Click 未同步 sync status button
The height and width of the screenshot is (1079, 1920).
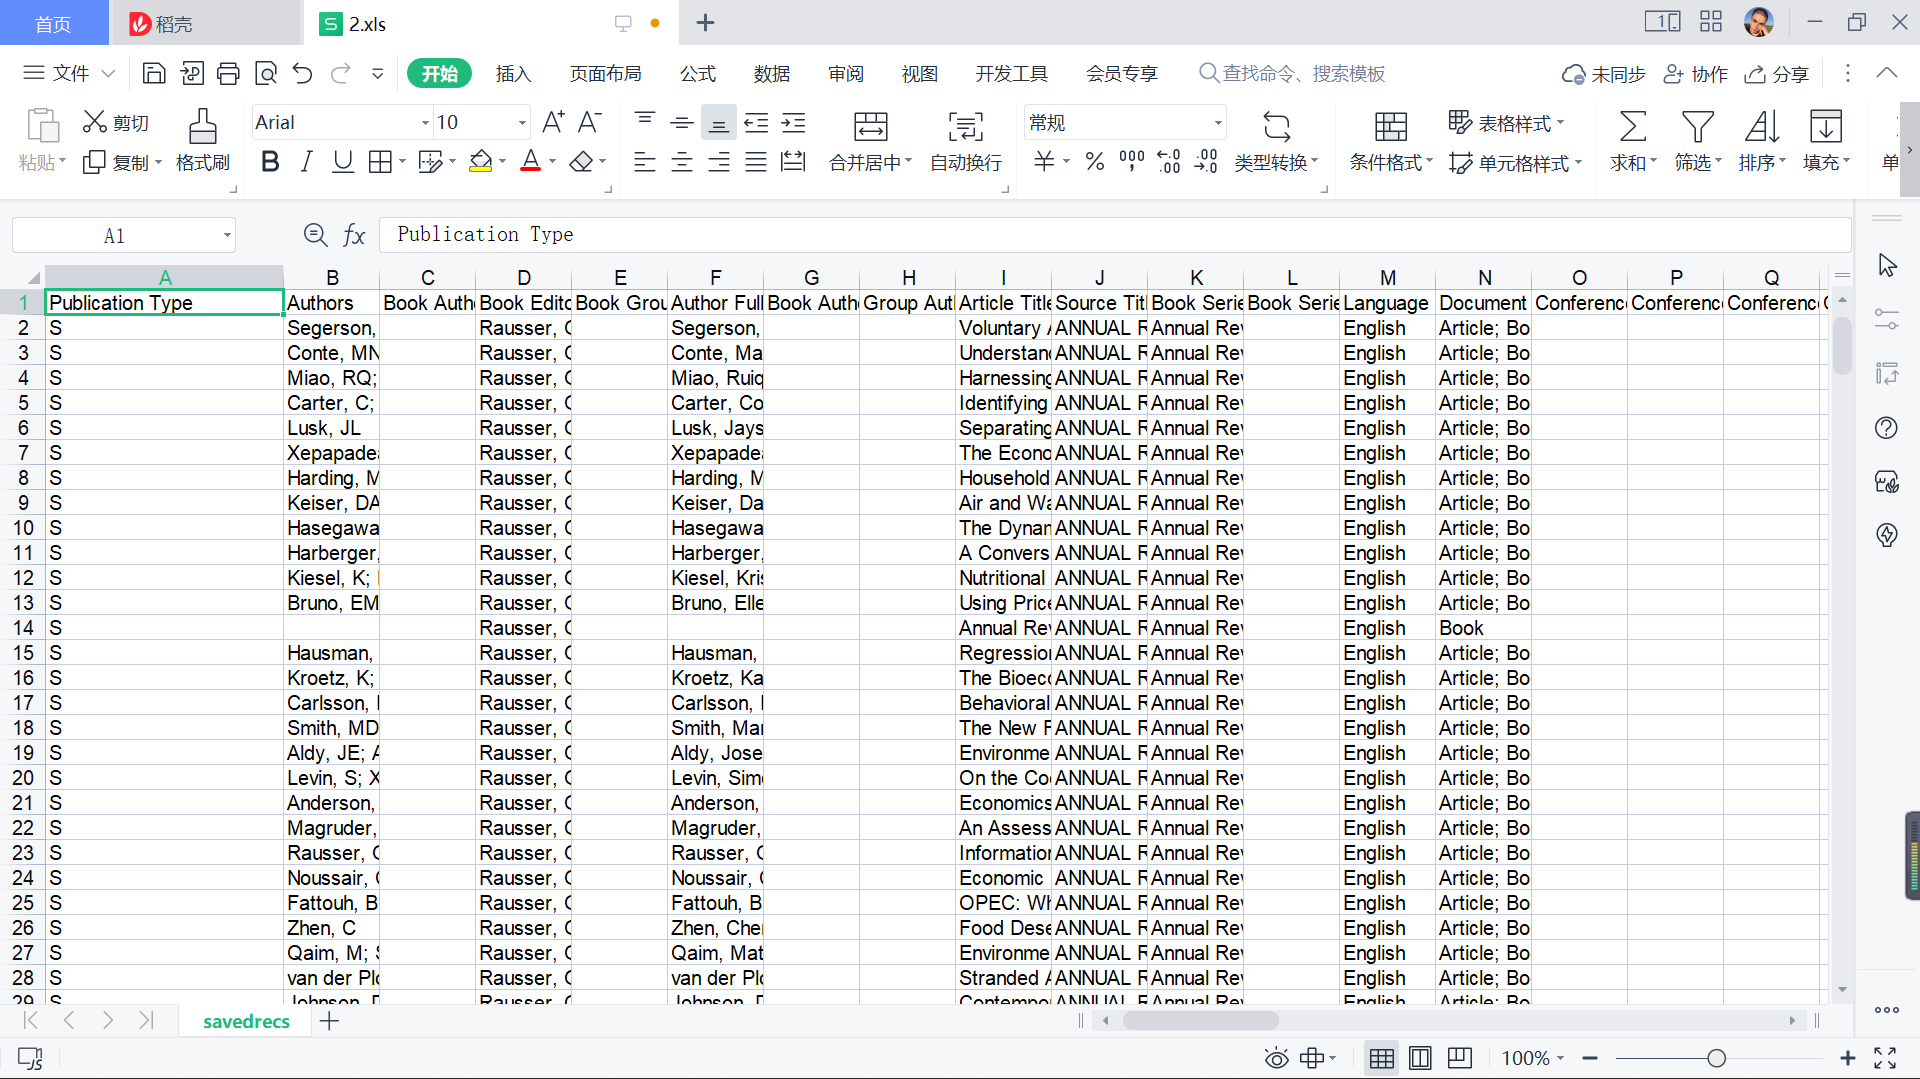(1604, 74)
